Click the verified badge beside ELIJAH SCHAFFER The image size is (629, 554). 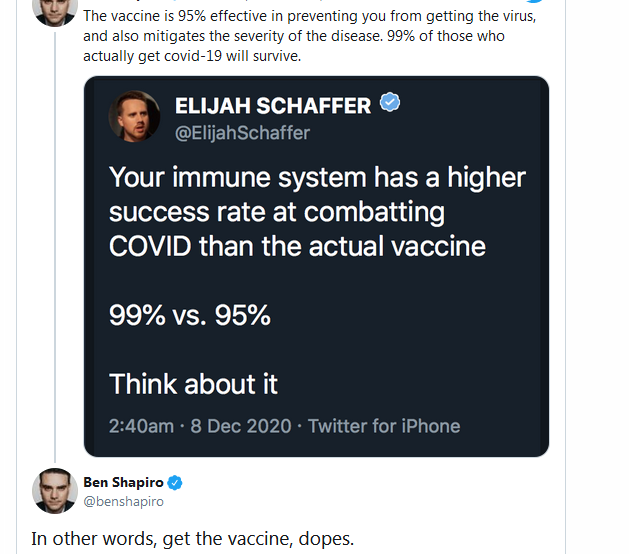(390, 103)
